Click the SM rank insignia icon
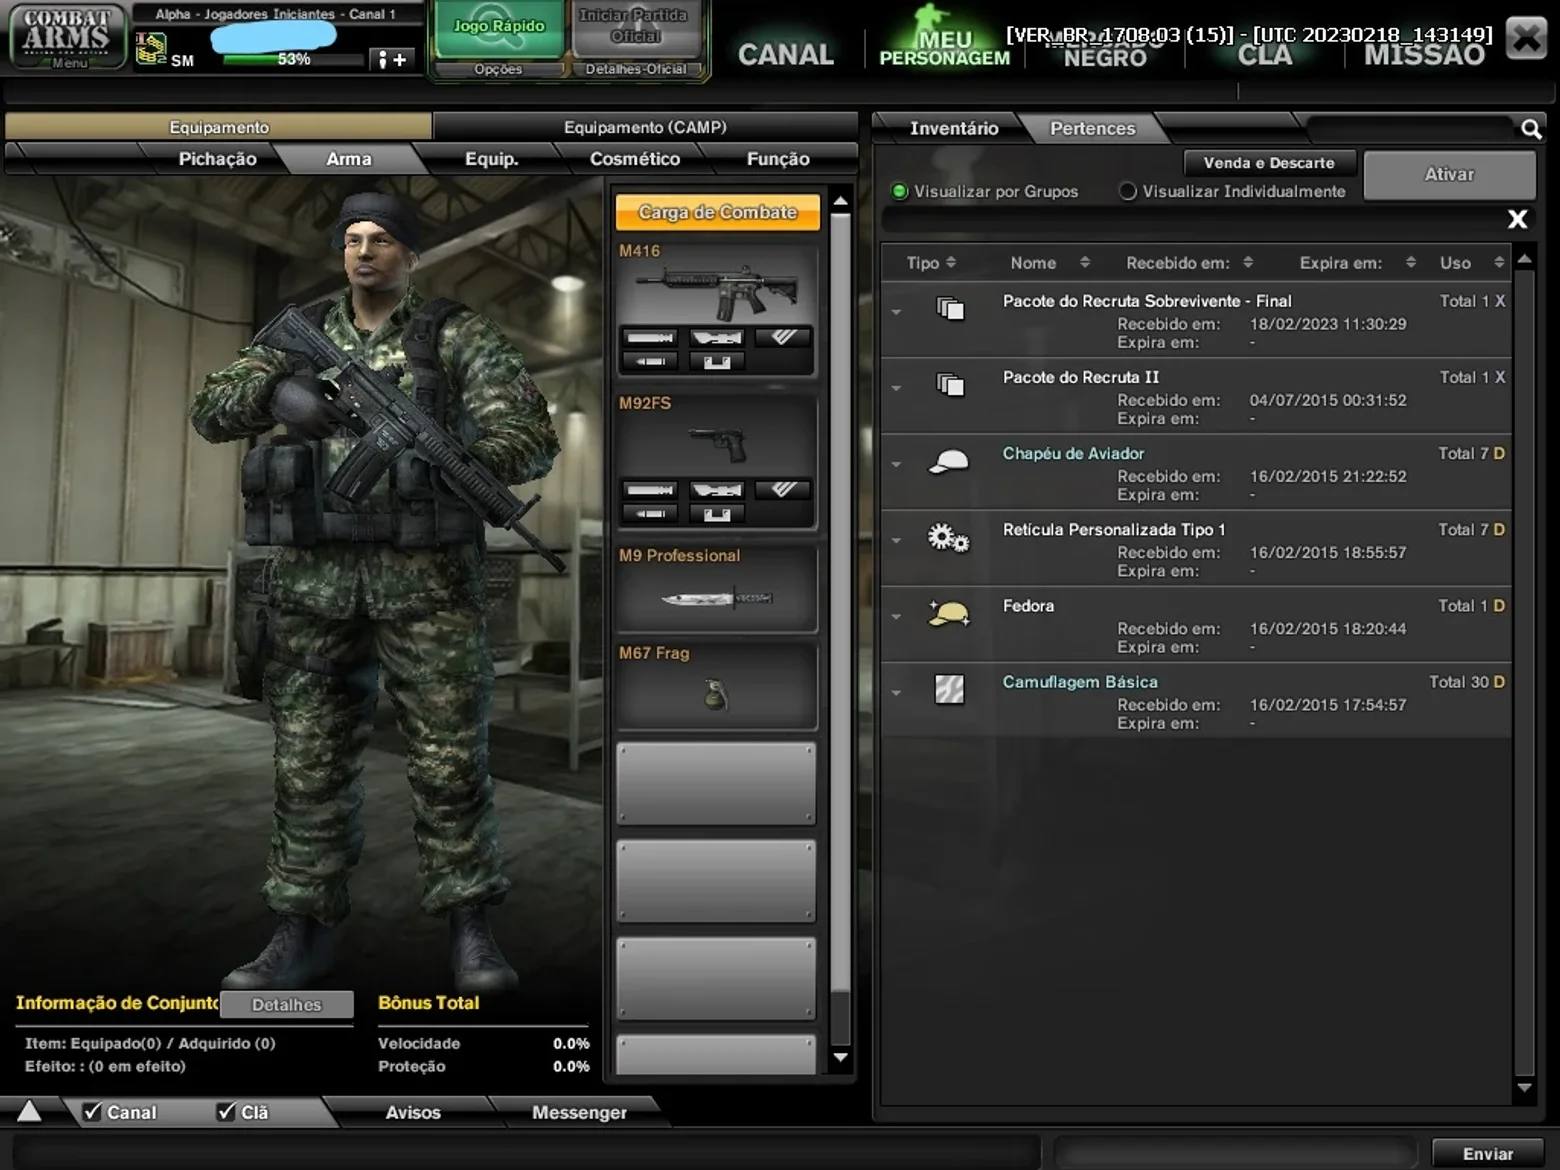The width and height of the screenshot is (1560, 1170). pos(150,49)
